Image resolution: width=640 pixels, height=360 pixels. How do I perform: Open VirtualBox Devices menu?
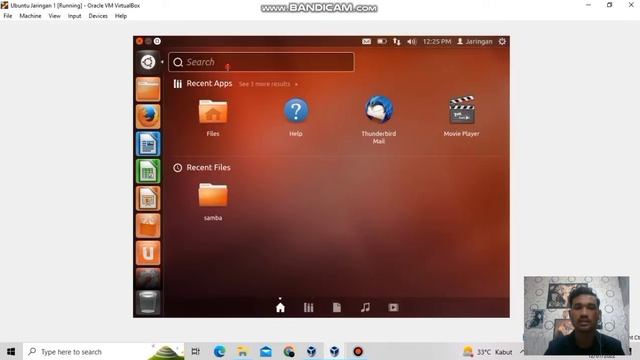coord(98,16)
